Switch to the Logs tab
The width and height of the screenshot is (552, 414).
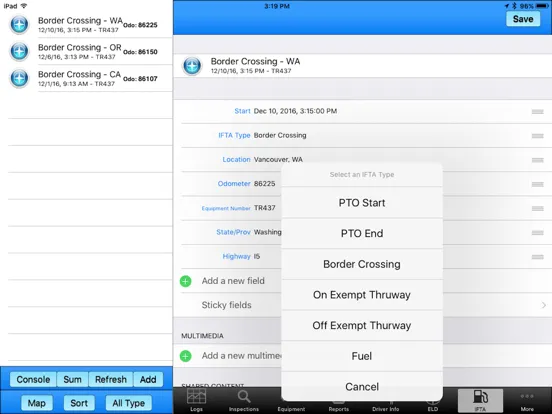(196, 400)
